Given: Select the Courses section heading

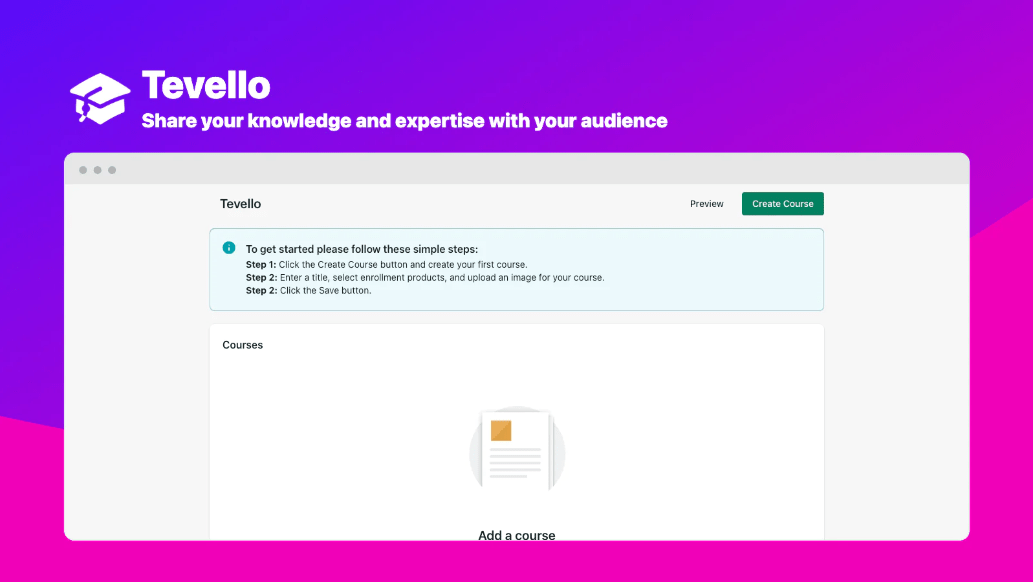Looking at the screenshot, I should [x=242, y=344].
